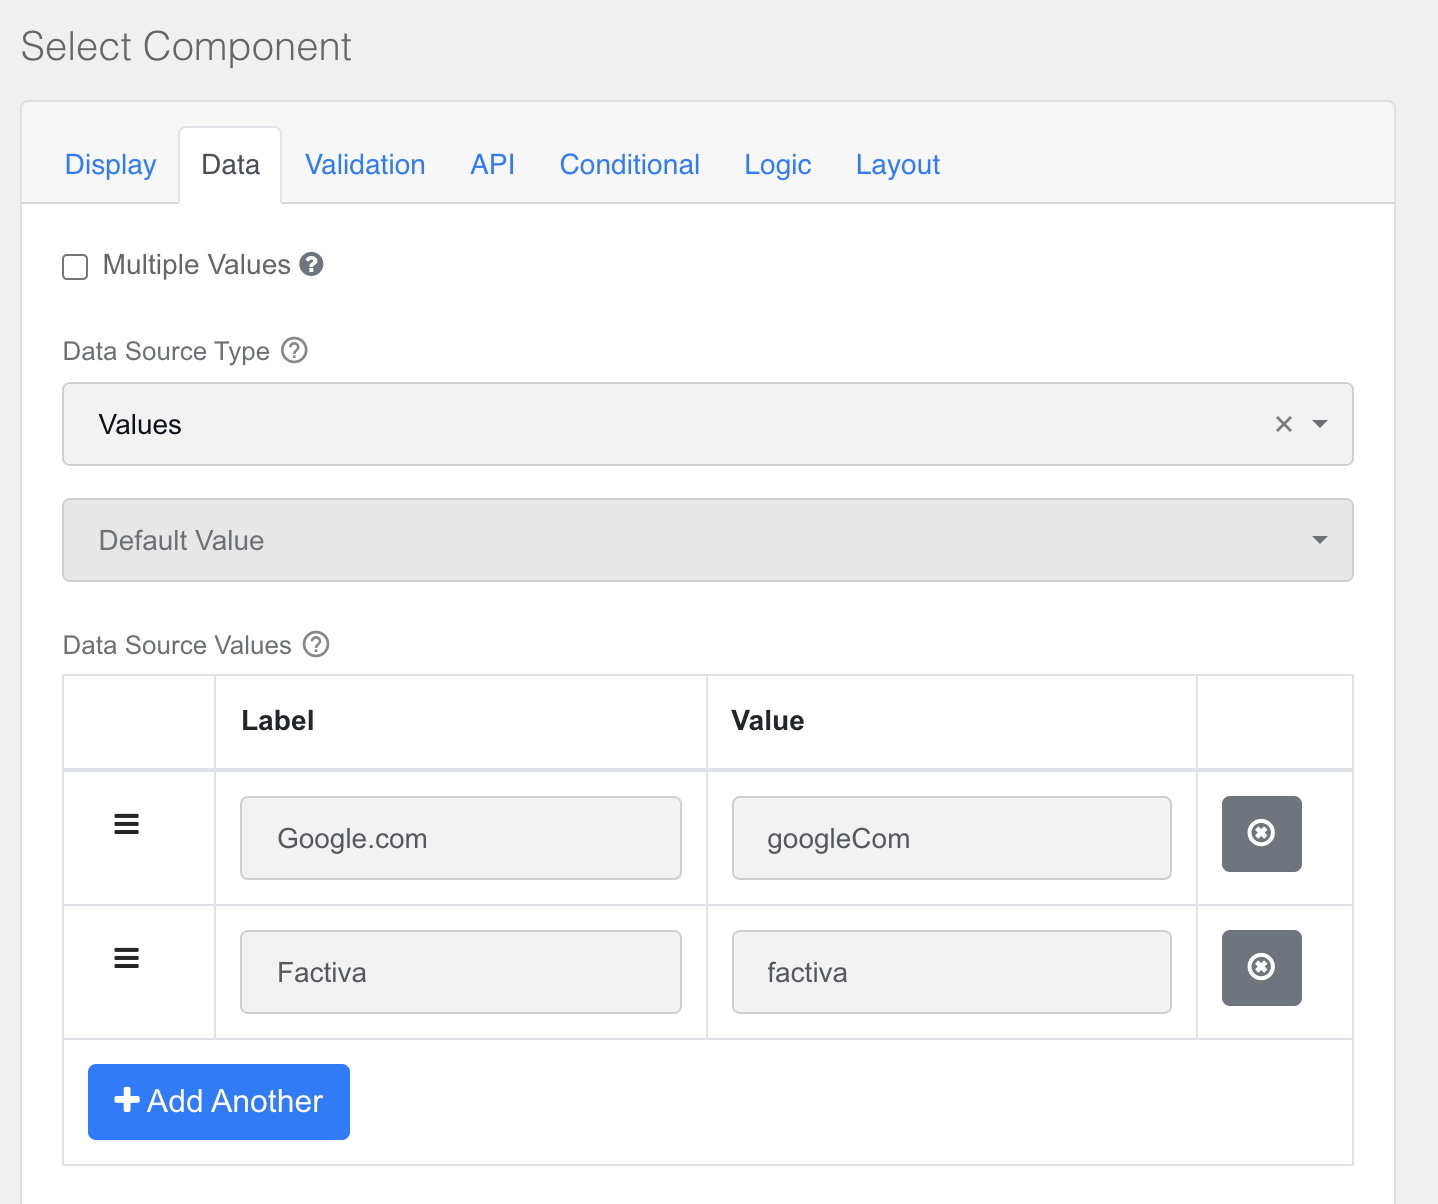This screenshot has width=1438, height=1204.
Task: Remove the Google.com row
Action: tap(1261, 834)
